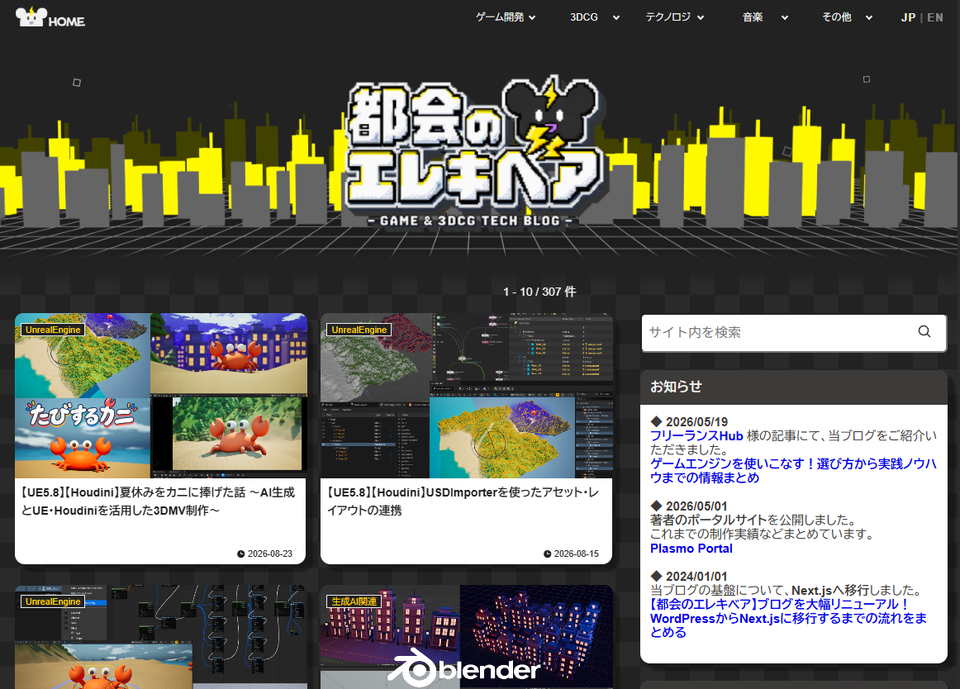Open the USDImporter article title

[x=463, y=501]
